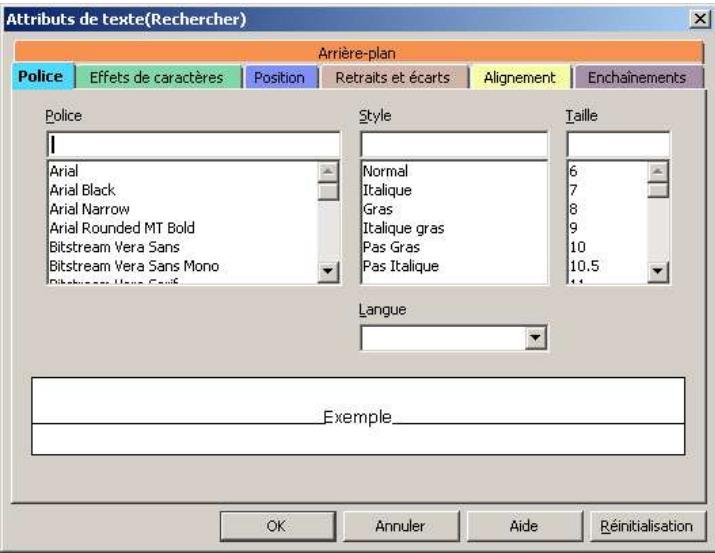Select size 10 in Taille list
Image resolution: width=715 pixels, height=553 pixels.
pyautogui.click(x=608, y=247)
